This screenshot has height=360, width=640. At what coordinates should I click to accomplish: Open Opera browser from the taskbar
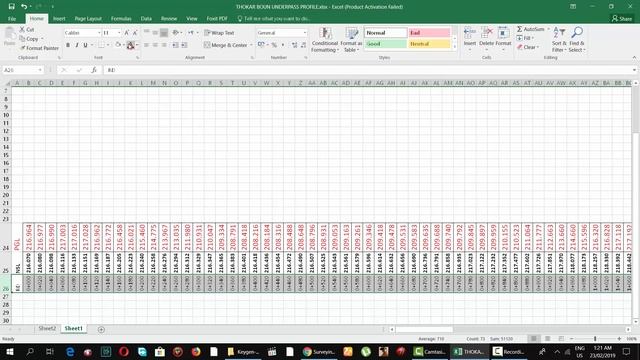124,351
